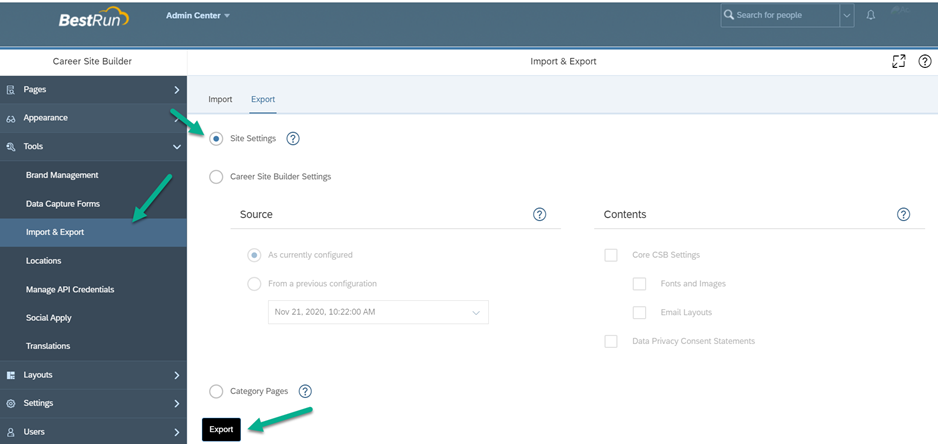Open the notifications bell icon
Image resolution: width=938 pixels, height=444 pixels.
click(871, 16)
